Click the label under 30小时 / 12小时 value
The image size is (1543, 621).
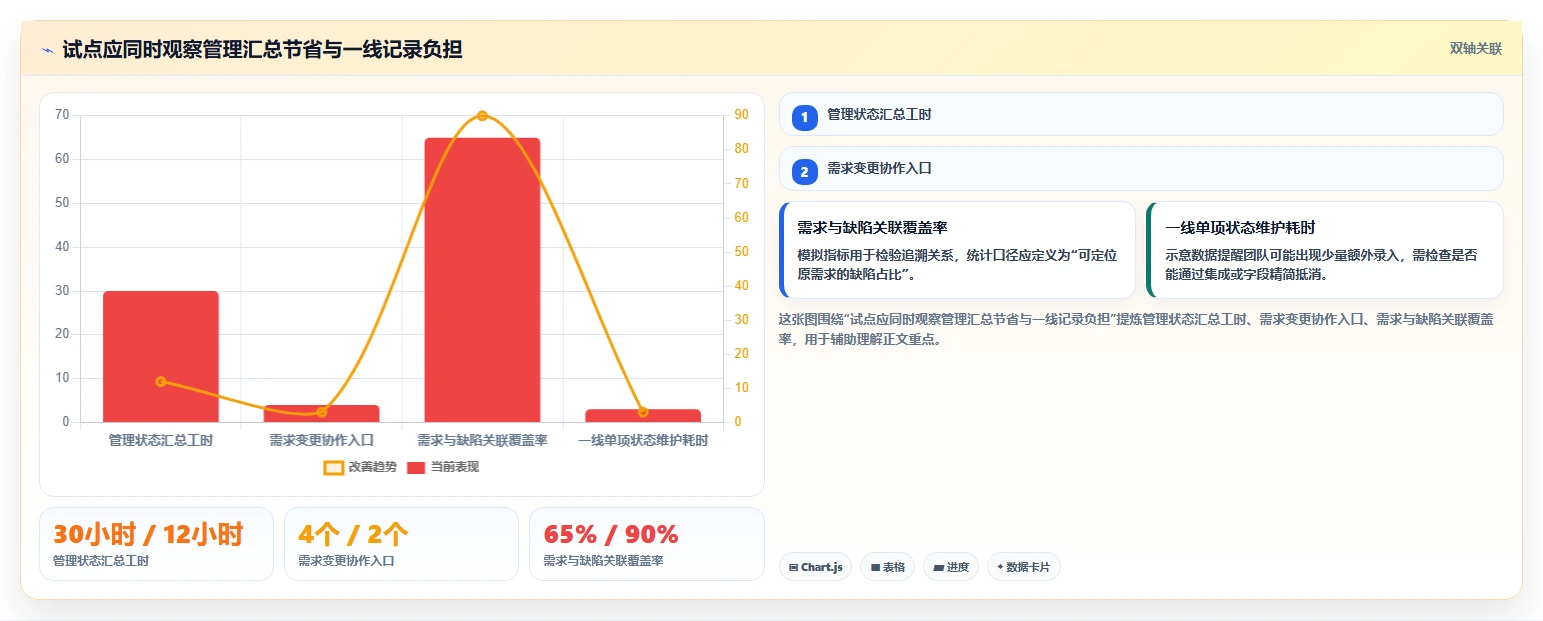pos(101,561)
